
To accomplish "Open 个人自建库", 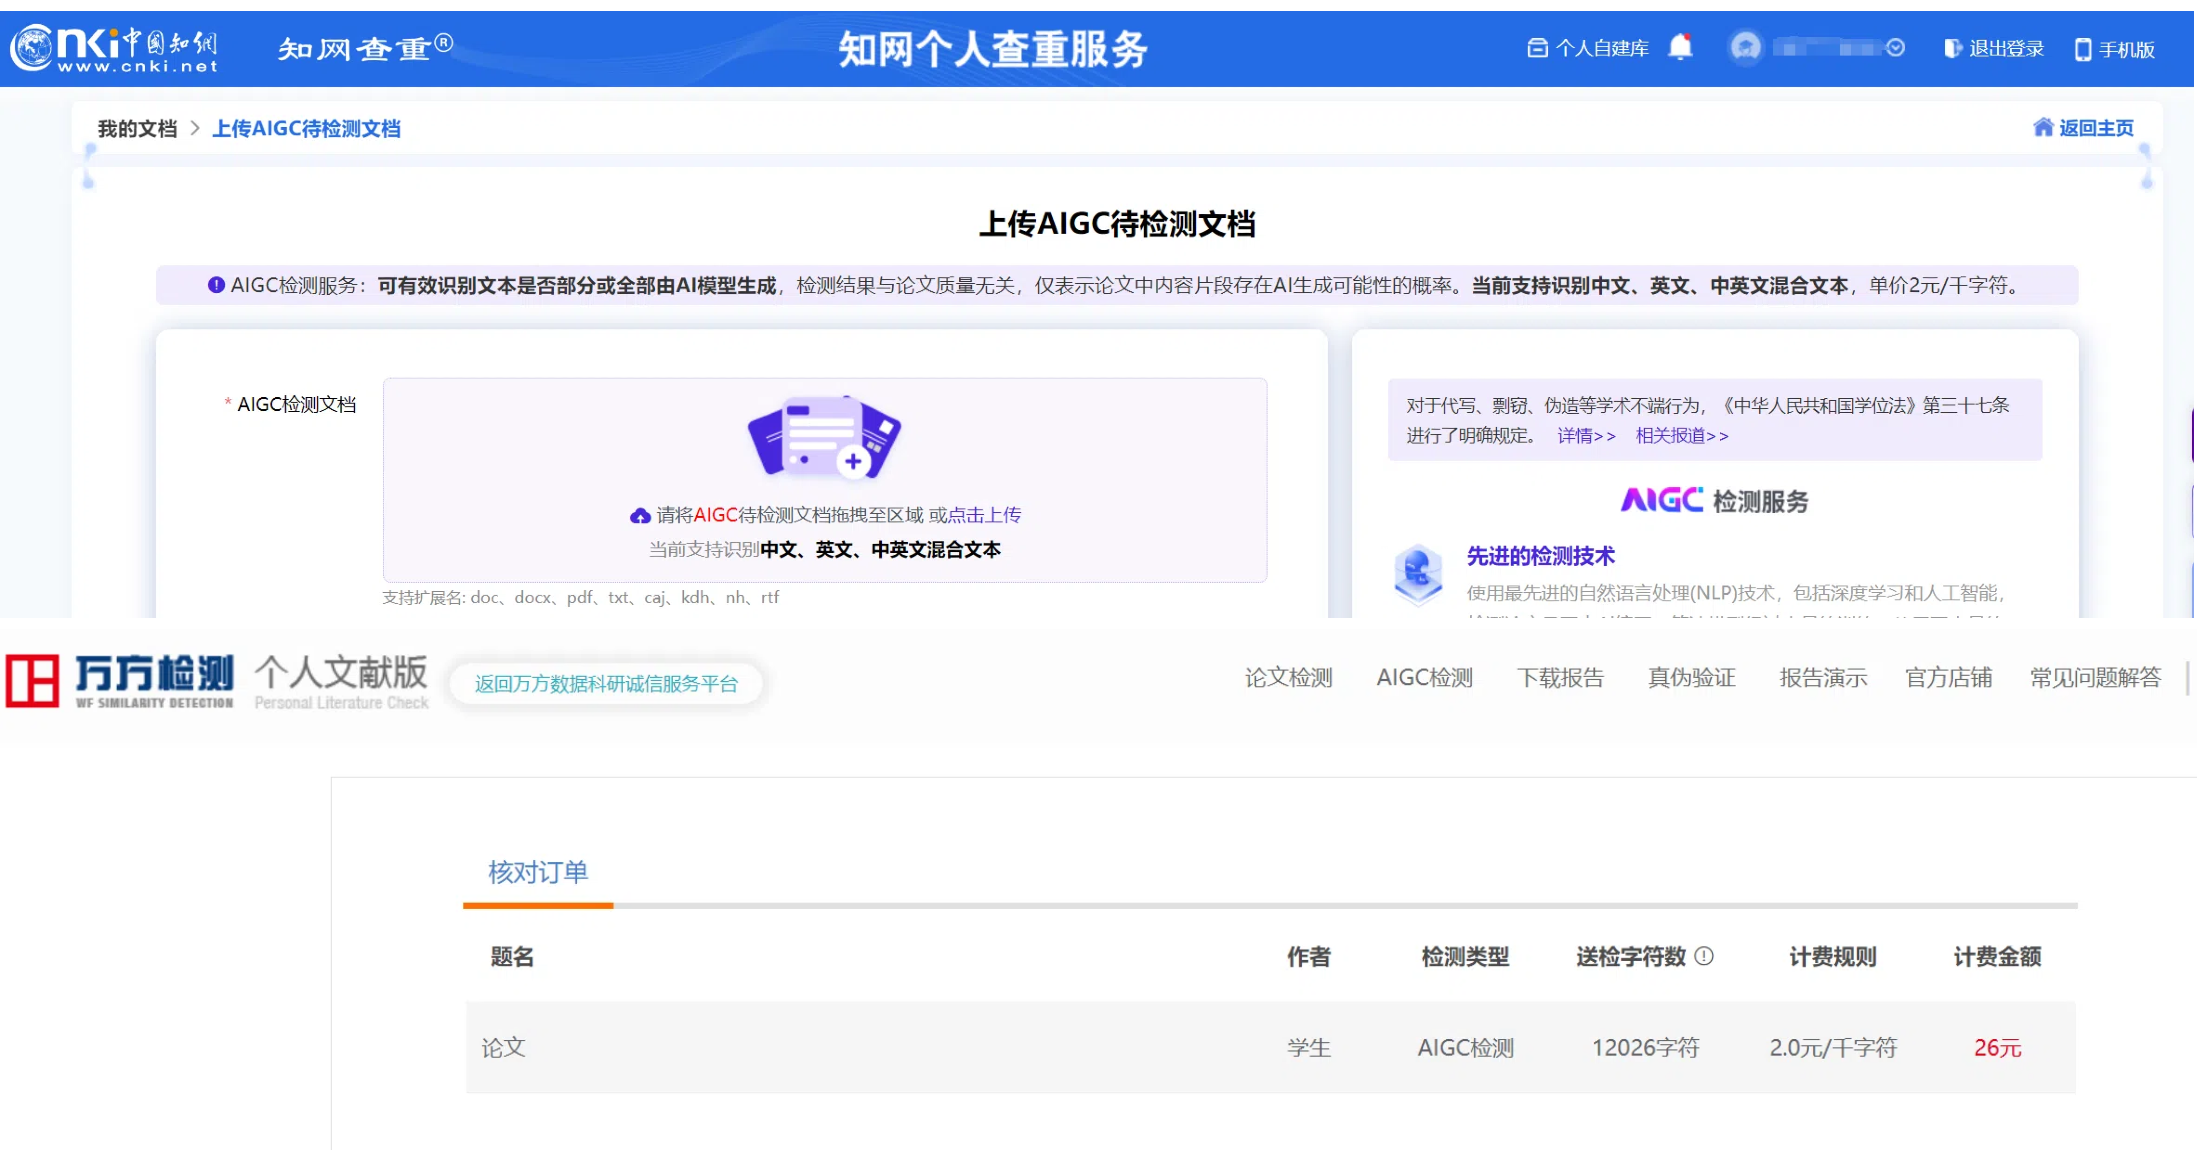I will [x=1588, y=48].
